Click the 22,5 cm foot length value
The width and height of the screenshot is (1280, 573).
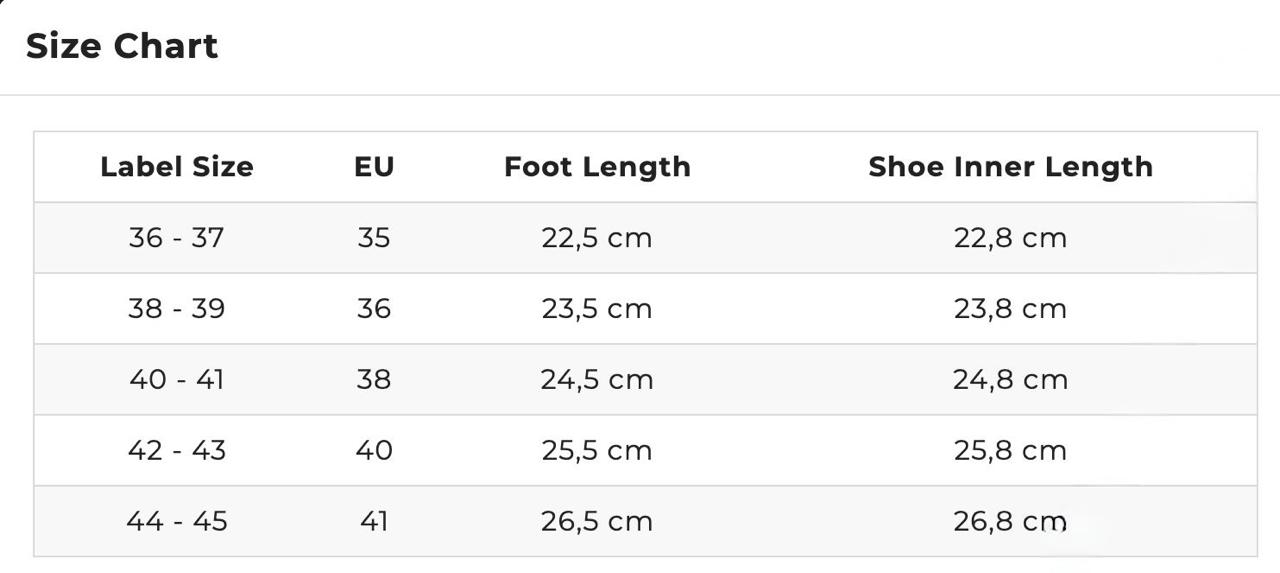tap(597, 238)
